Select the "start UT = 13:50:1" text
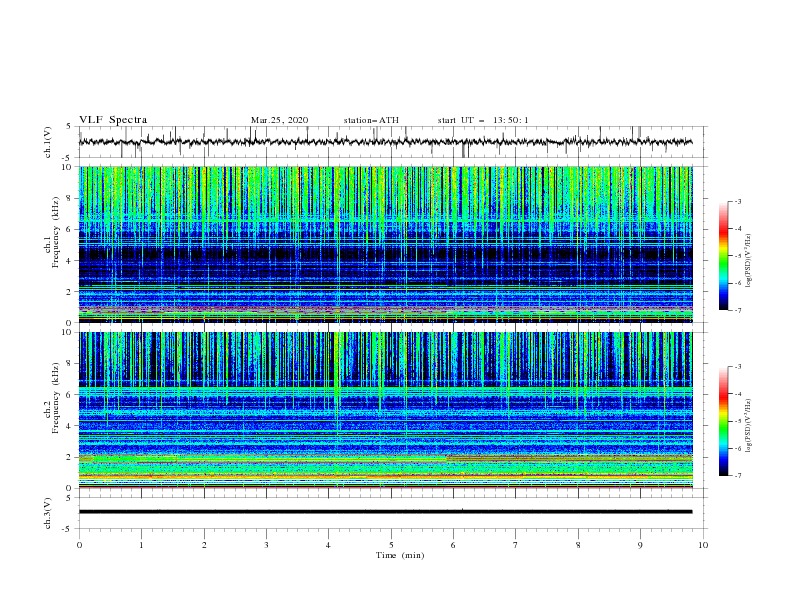This screenshot has width=792, height=612. pyautogui.click(x=483, y=120)
